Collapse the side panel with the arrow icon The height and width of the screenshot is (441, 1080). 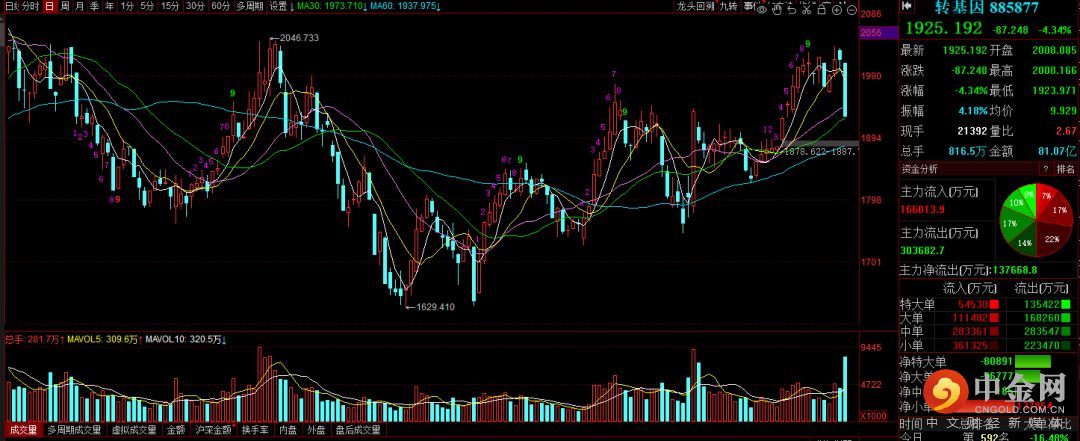pos(907,6)
